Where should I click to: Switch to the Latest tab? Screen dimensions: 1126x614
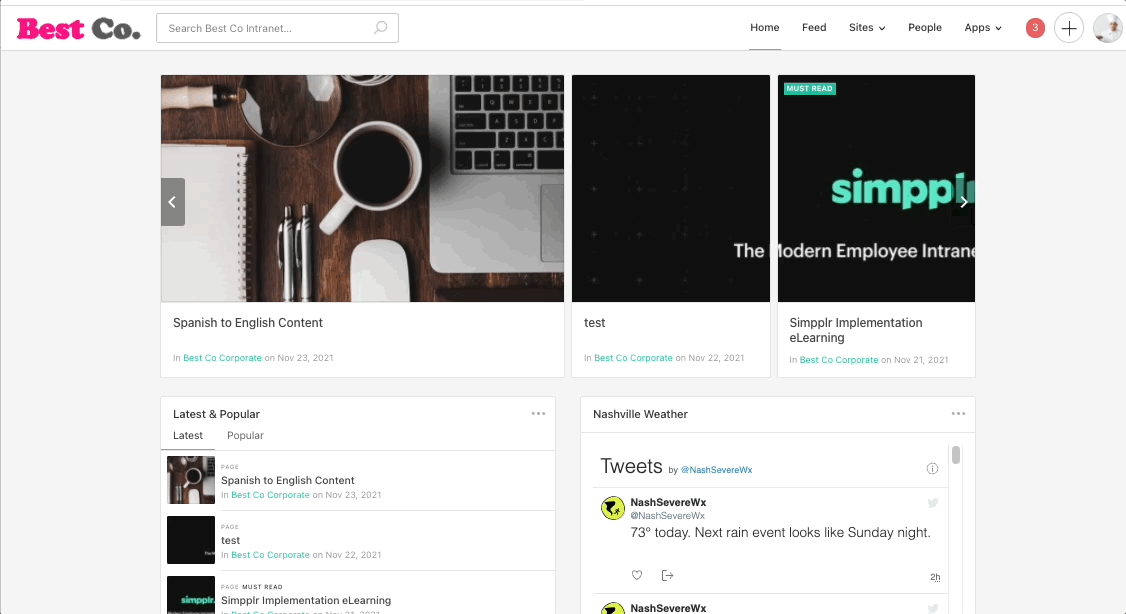click(x=188, y=435)
